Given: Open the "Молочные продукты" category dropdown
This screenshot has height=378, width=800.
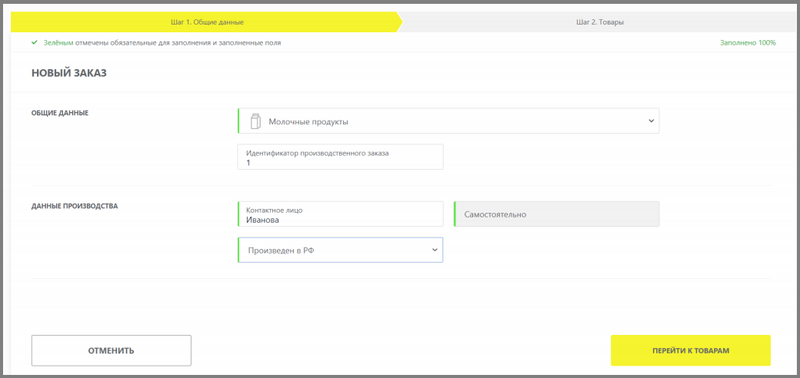Looking at the screenshot, I should (448, 121).
